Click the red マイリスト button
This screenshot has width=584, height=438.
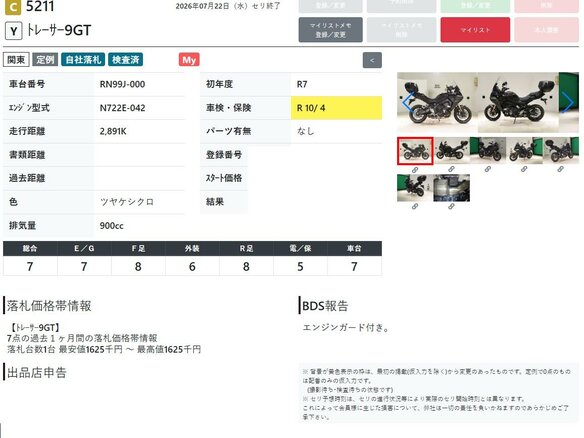475,30
